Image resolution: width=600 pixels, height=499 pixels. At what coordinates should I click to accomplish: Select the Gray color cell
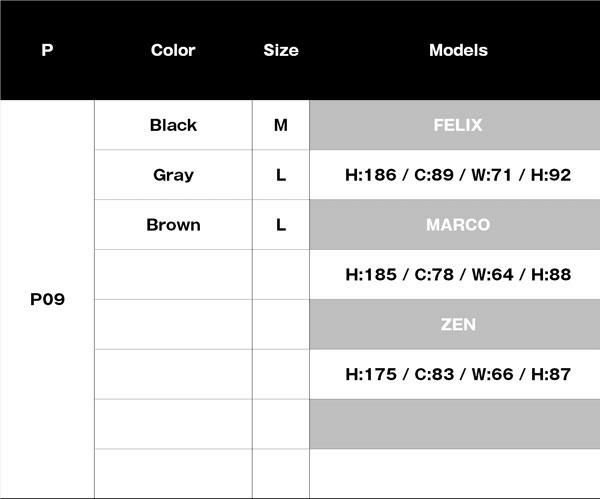173,175
